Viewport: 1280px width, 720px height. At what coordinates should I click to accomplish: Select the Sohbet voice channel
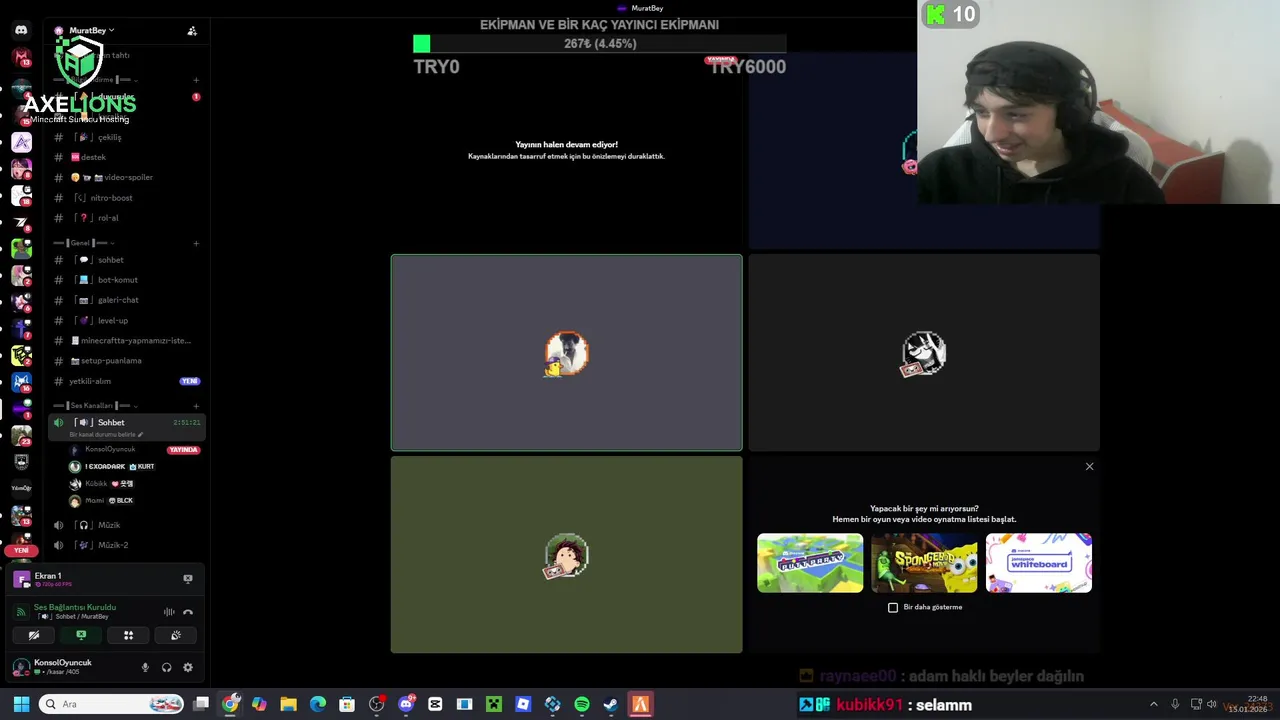pyautogui.click(x=128, y=423)
